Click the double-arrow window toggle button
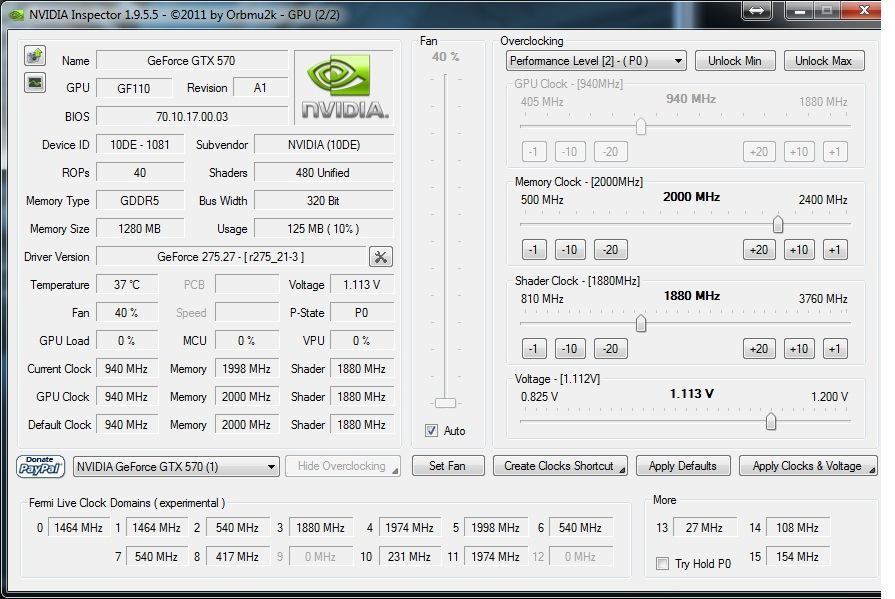Screen dimensions: 895x599 (756, 10)
